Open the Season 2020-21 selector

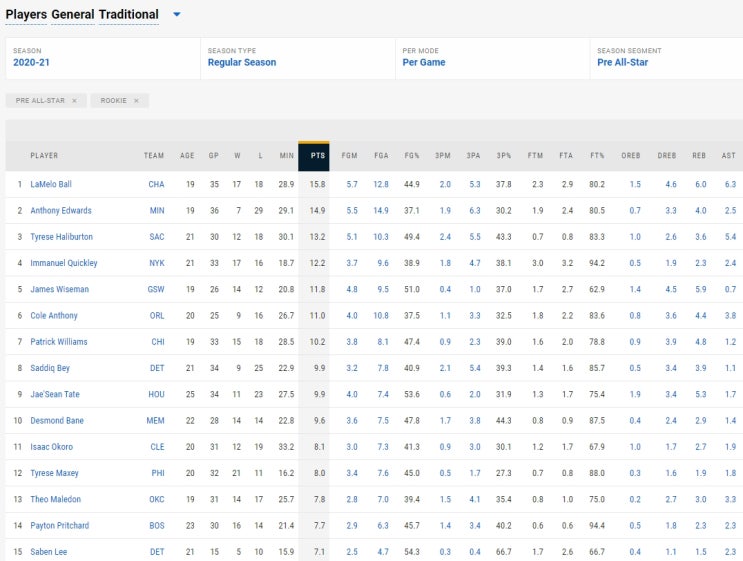point(103,58)
